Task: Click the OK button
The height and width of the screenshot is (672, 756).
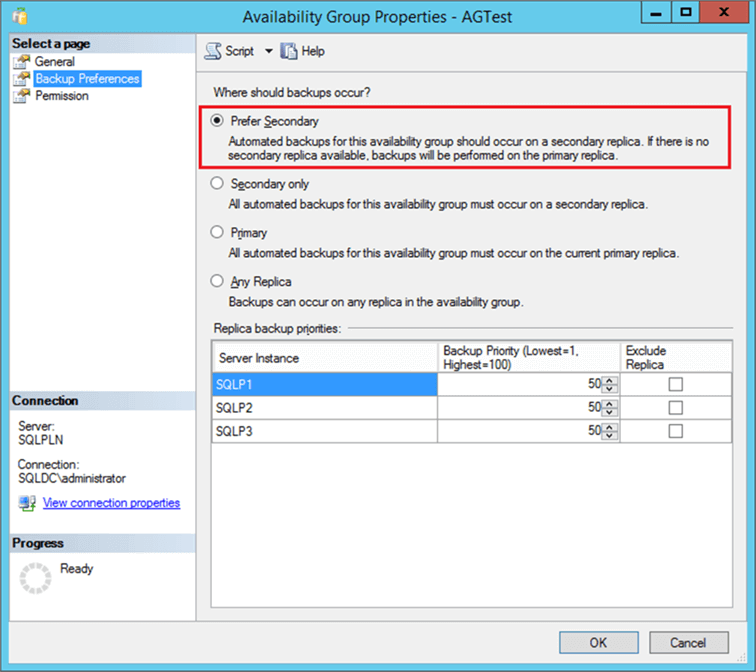Action: click(598, 643)
